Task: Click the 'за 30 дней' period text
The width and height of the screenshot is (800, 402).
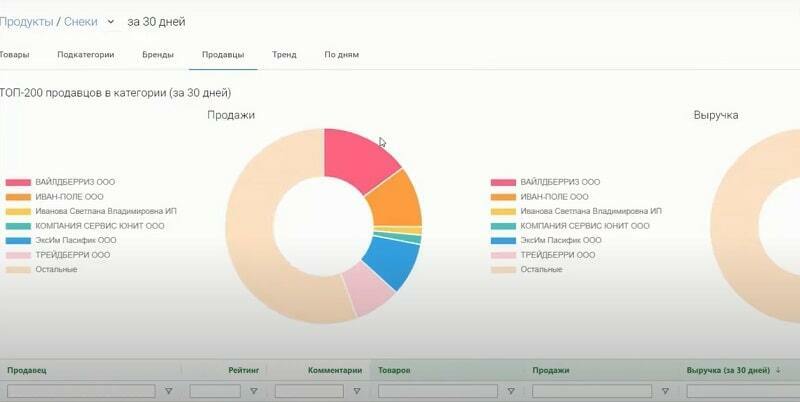Action: (x=156, y=22)
